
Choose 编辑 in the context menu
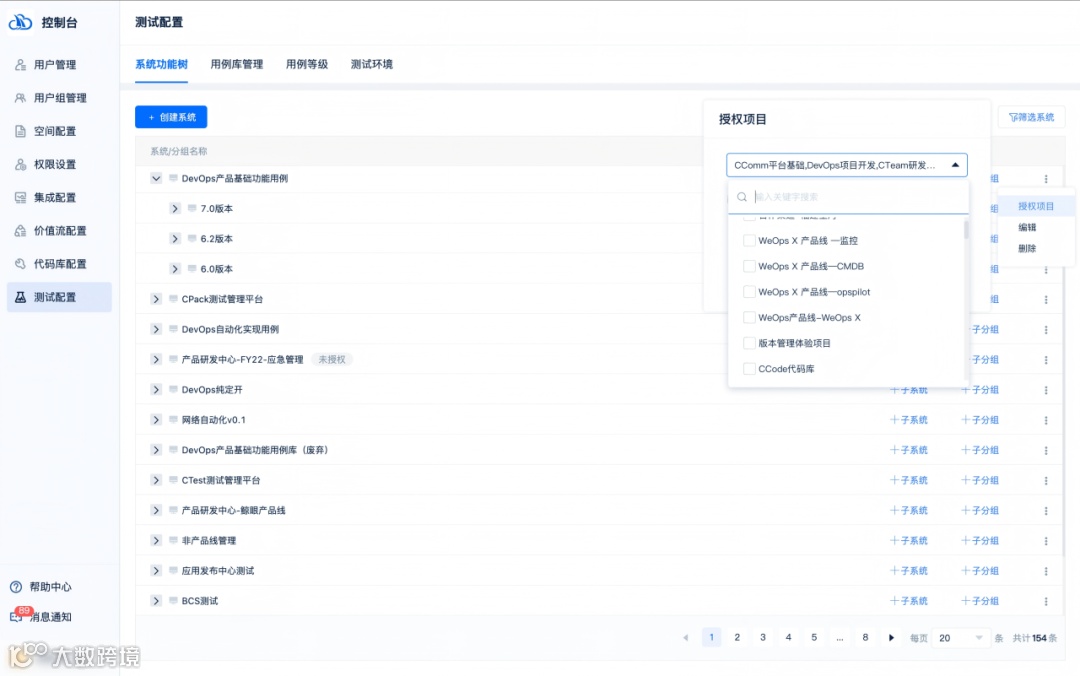[1027, 227]
